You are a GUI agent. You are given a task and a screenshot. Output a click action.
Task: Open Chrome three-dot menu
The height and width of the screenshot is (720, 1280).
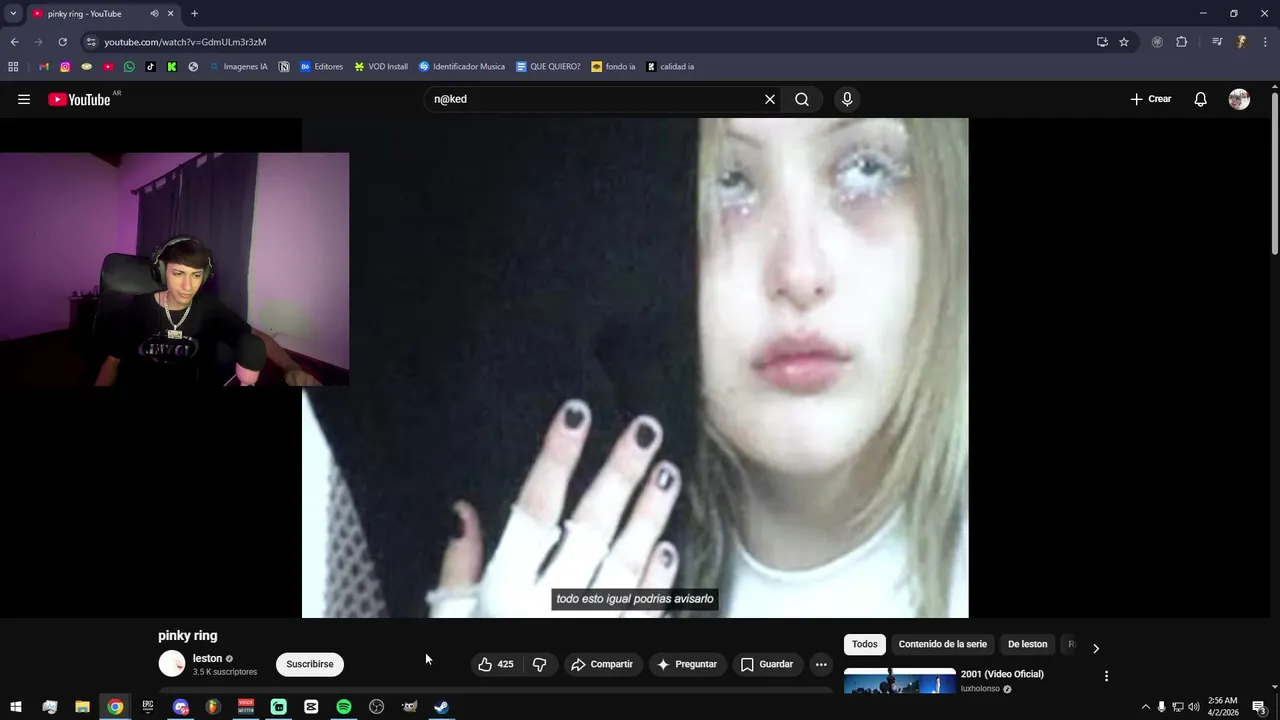coord(1266,42)
